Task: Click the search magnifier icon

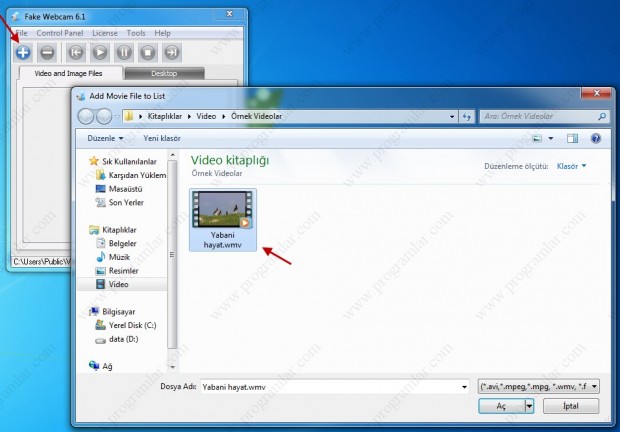Action: pos(602,116)
